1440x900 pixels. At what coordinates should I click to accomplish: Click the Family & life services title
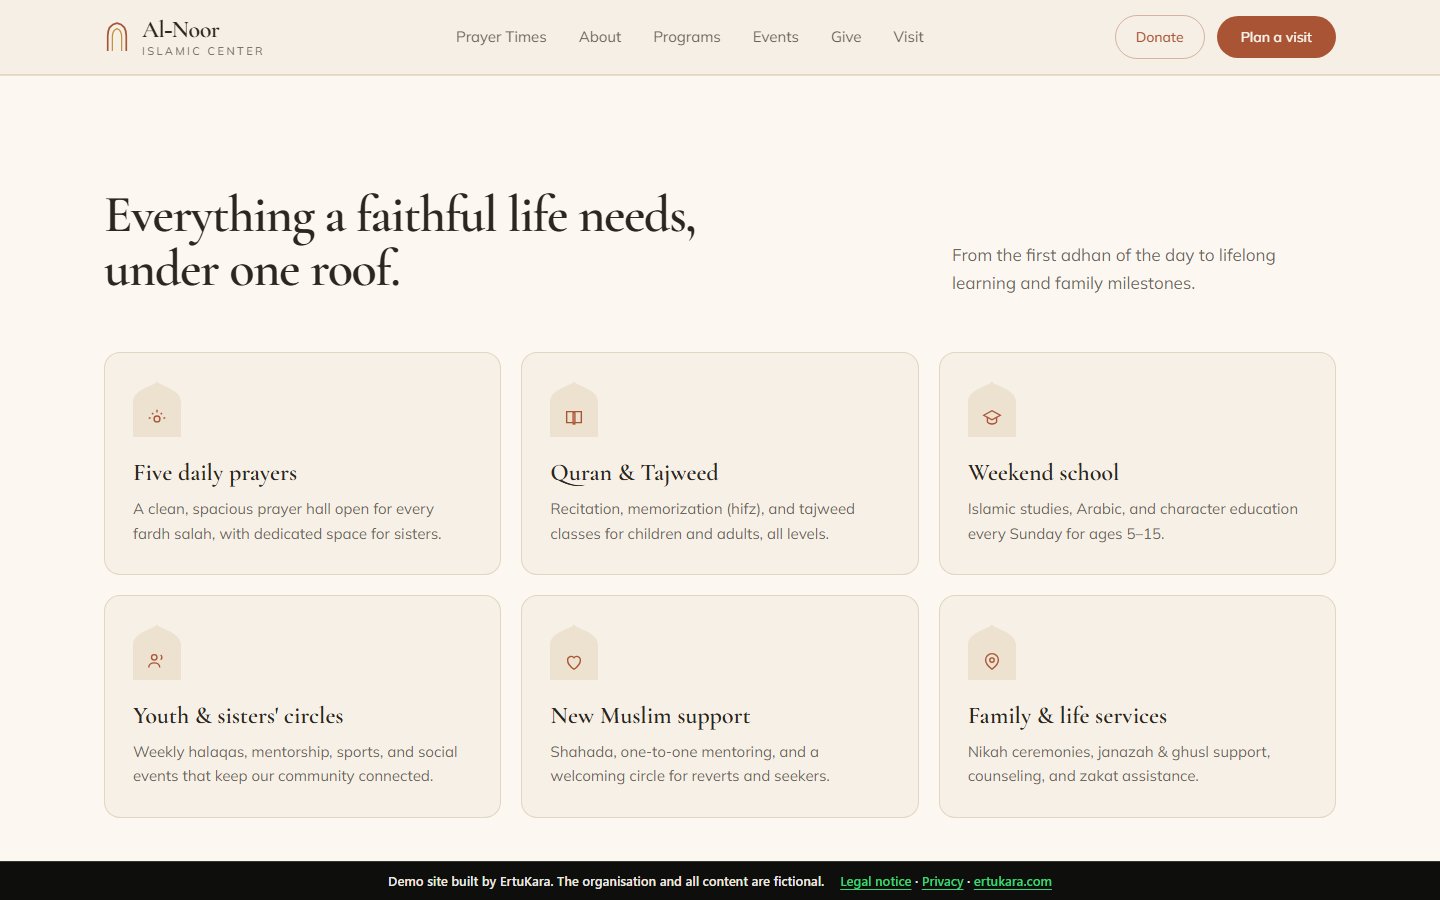[1067, 716]
